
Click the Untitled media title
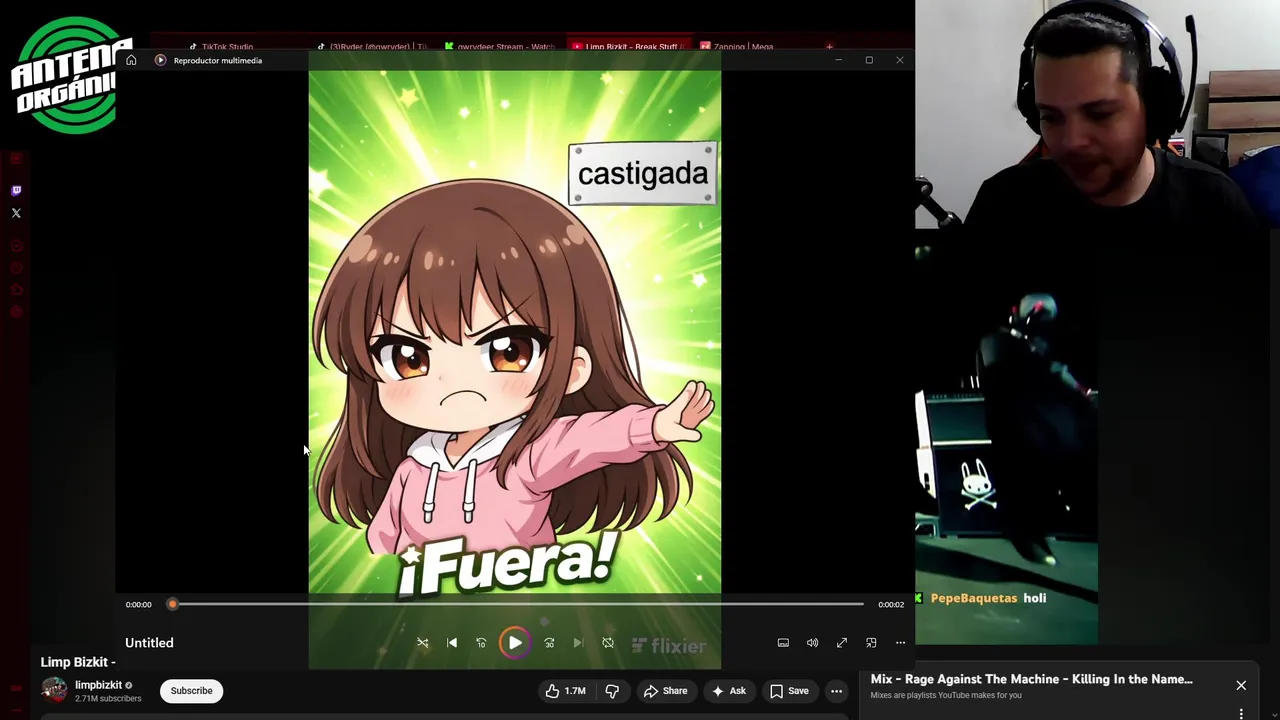tap(149, 643)
